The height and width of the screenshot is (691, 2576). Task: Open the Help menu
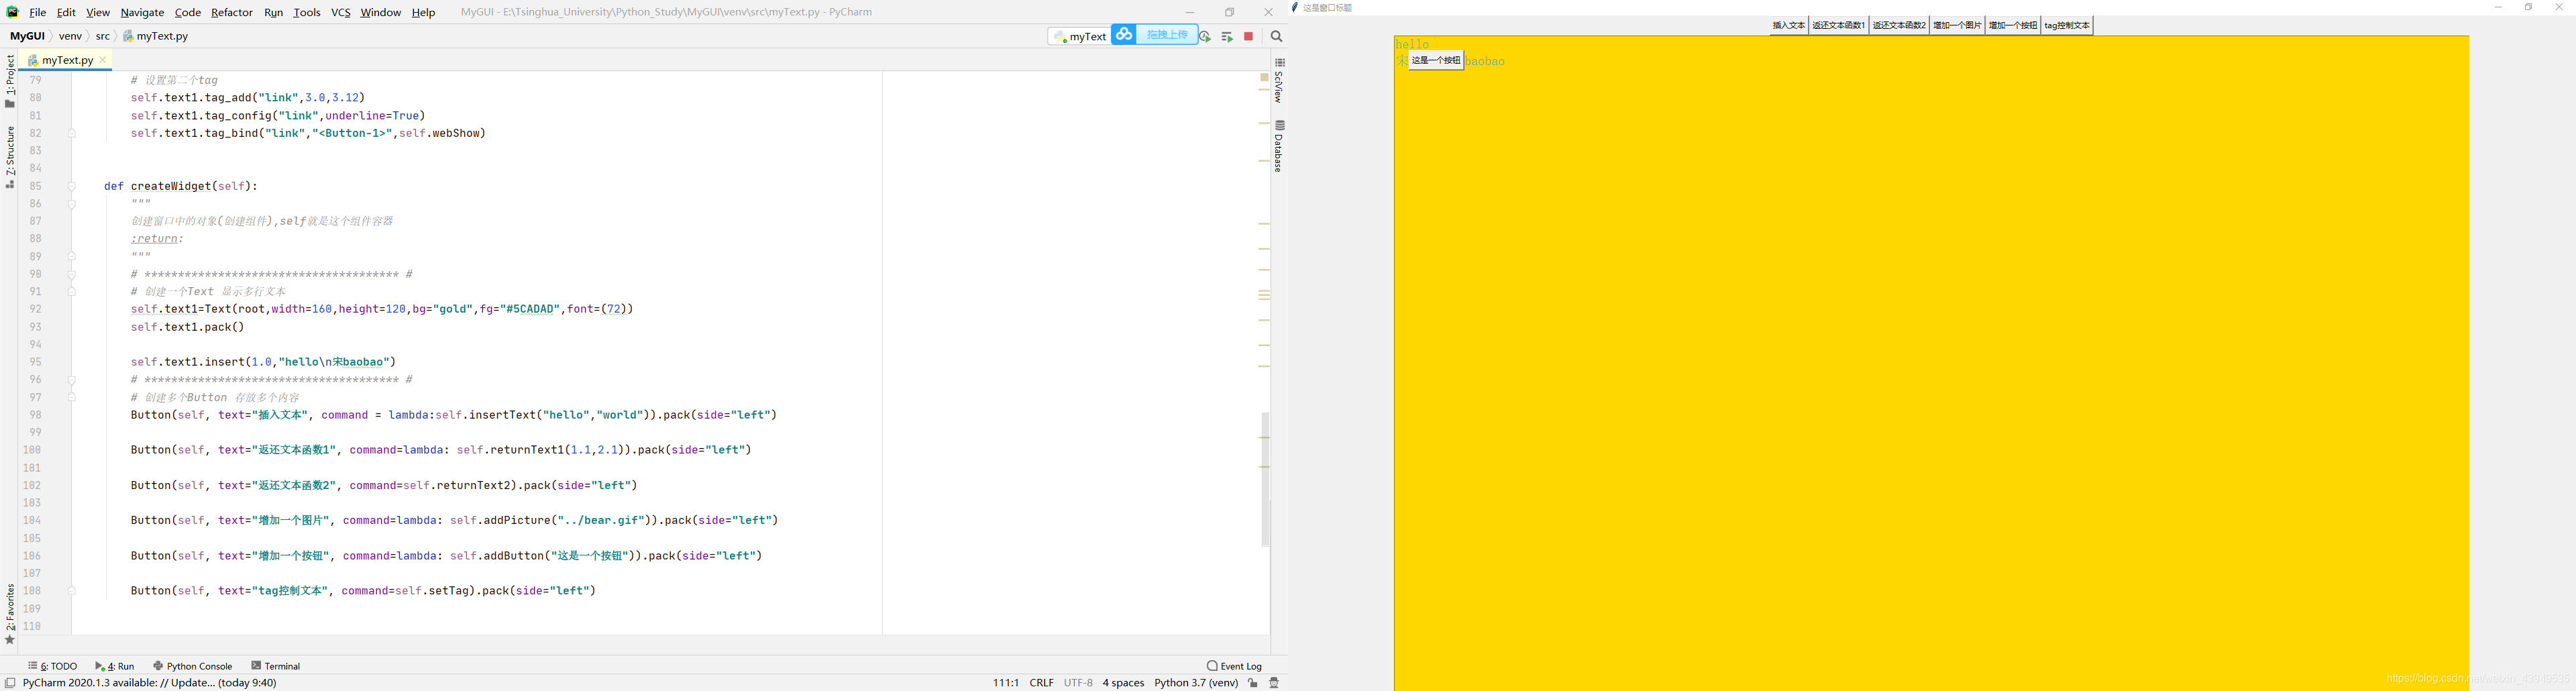tap(424, 12)
